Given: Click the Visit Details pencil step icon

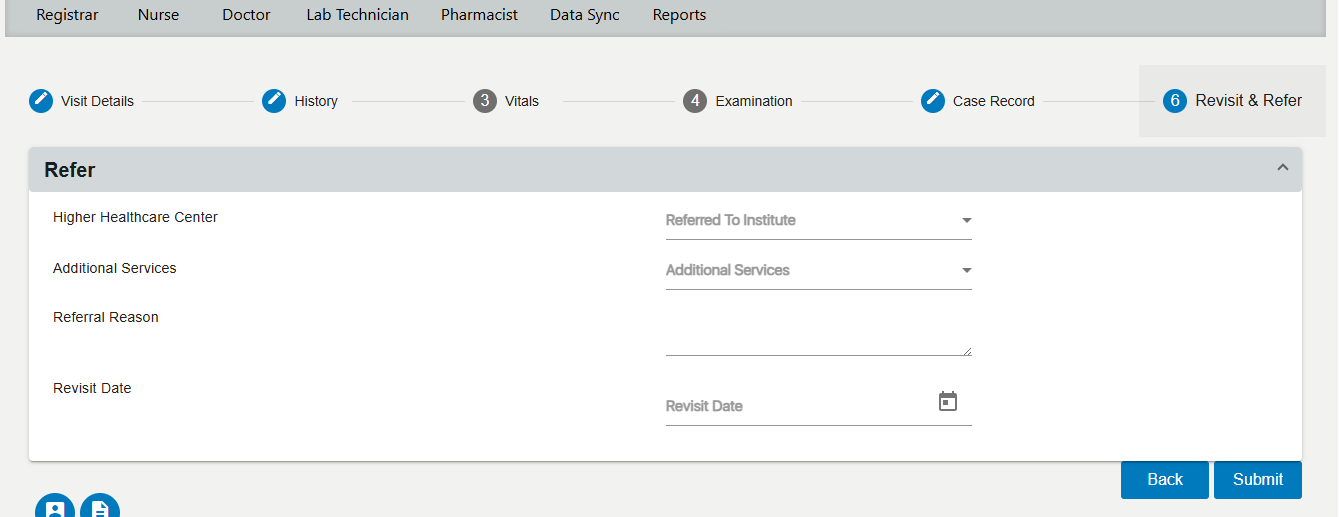Looking at the screenshot, I should [41, 101].
